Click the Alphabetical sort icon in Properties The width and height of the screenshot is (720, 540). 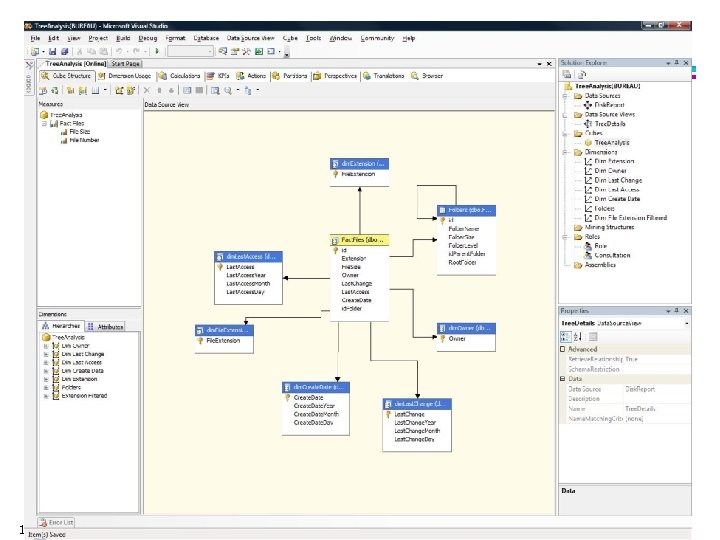click(578, 335)
